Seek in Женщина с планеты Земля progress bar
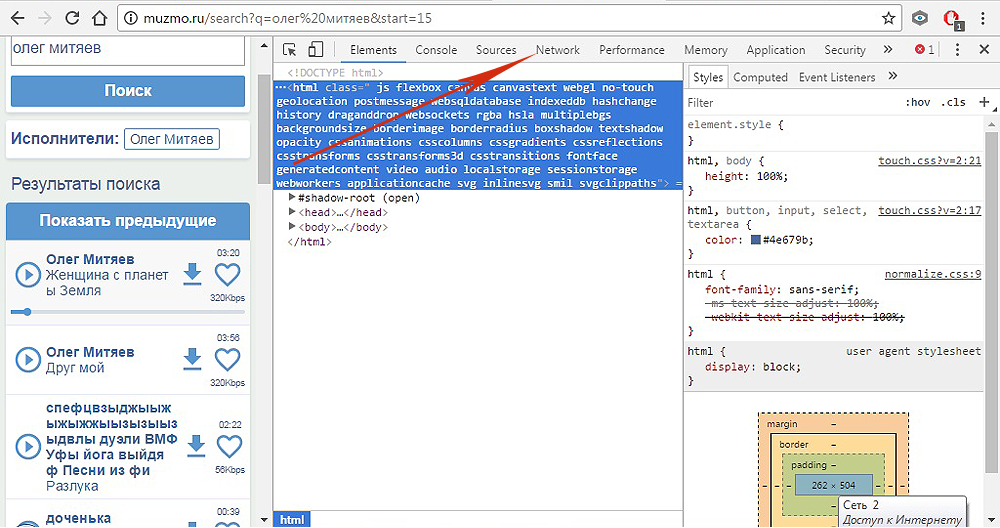The width and height of the screenshot is (1000, 528). 128,312
